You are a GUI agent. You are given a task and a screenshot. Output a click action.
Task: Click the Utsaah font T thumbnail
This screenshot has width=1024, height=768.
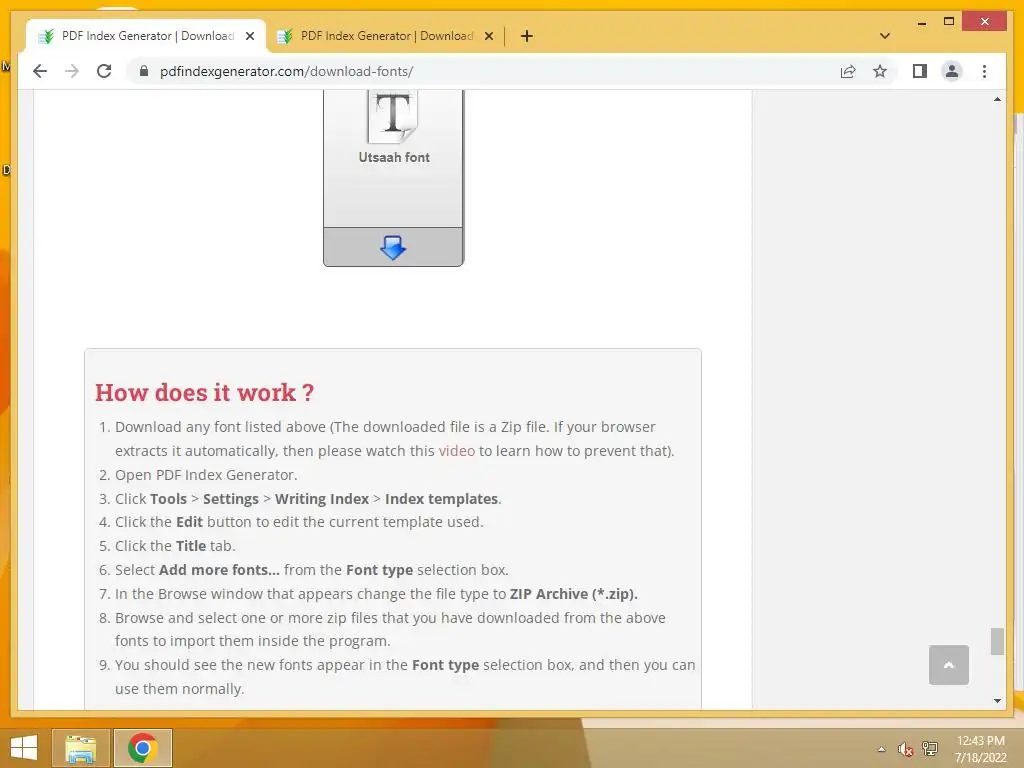(393, 116)
